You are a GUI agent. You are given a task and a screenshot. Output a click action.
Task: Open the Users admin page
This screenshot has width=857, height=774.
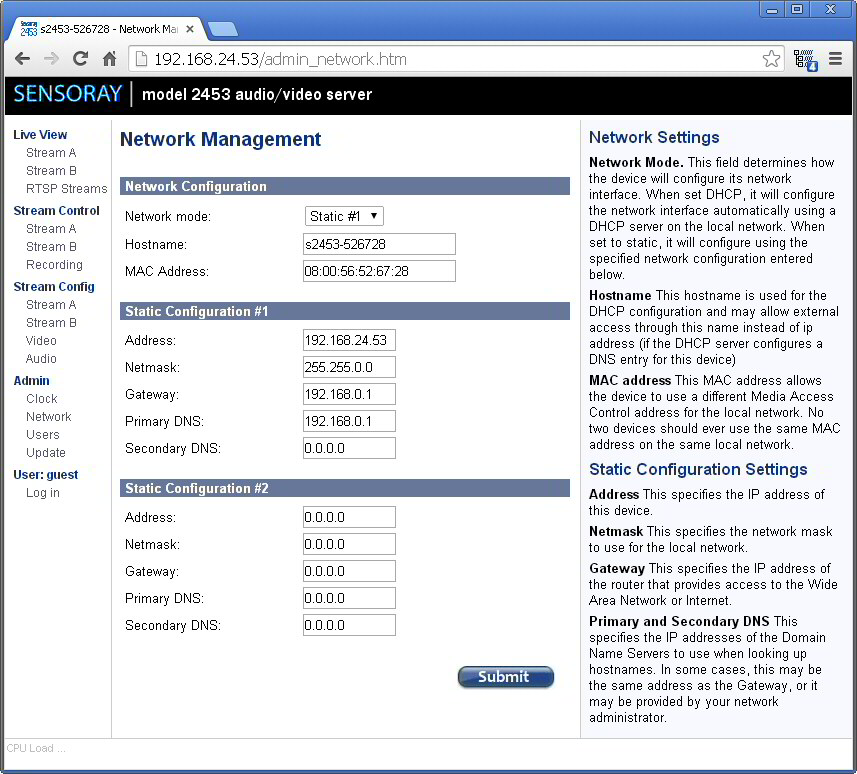[43, 435]
